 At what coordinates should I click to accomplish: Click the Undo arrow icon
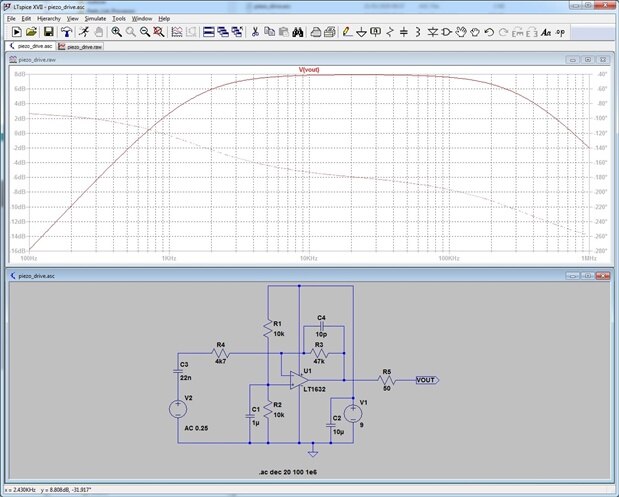489,32
